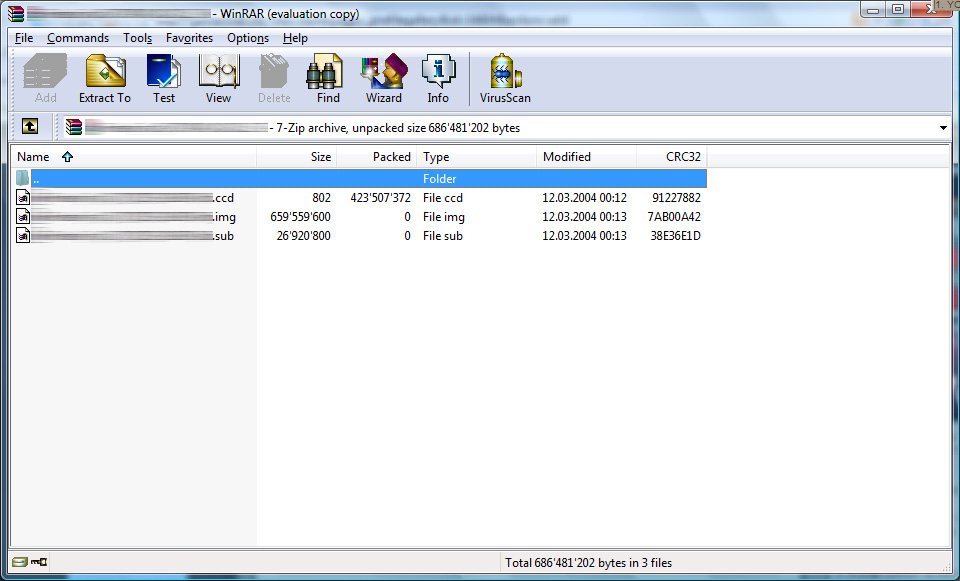This screenshot has height=581, width=960.
Task: Show archive Info
Action: pyautogui.click(x=438, y=78)
